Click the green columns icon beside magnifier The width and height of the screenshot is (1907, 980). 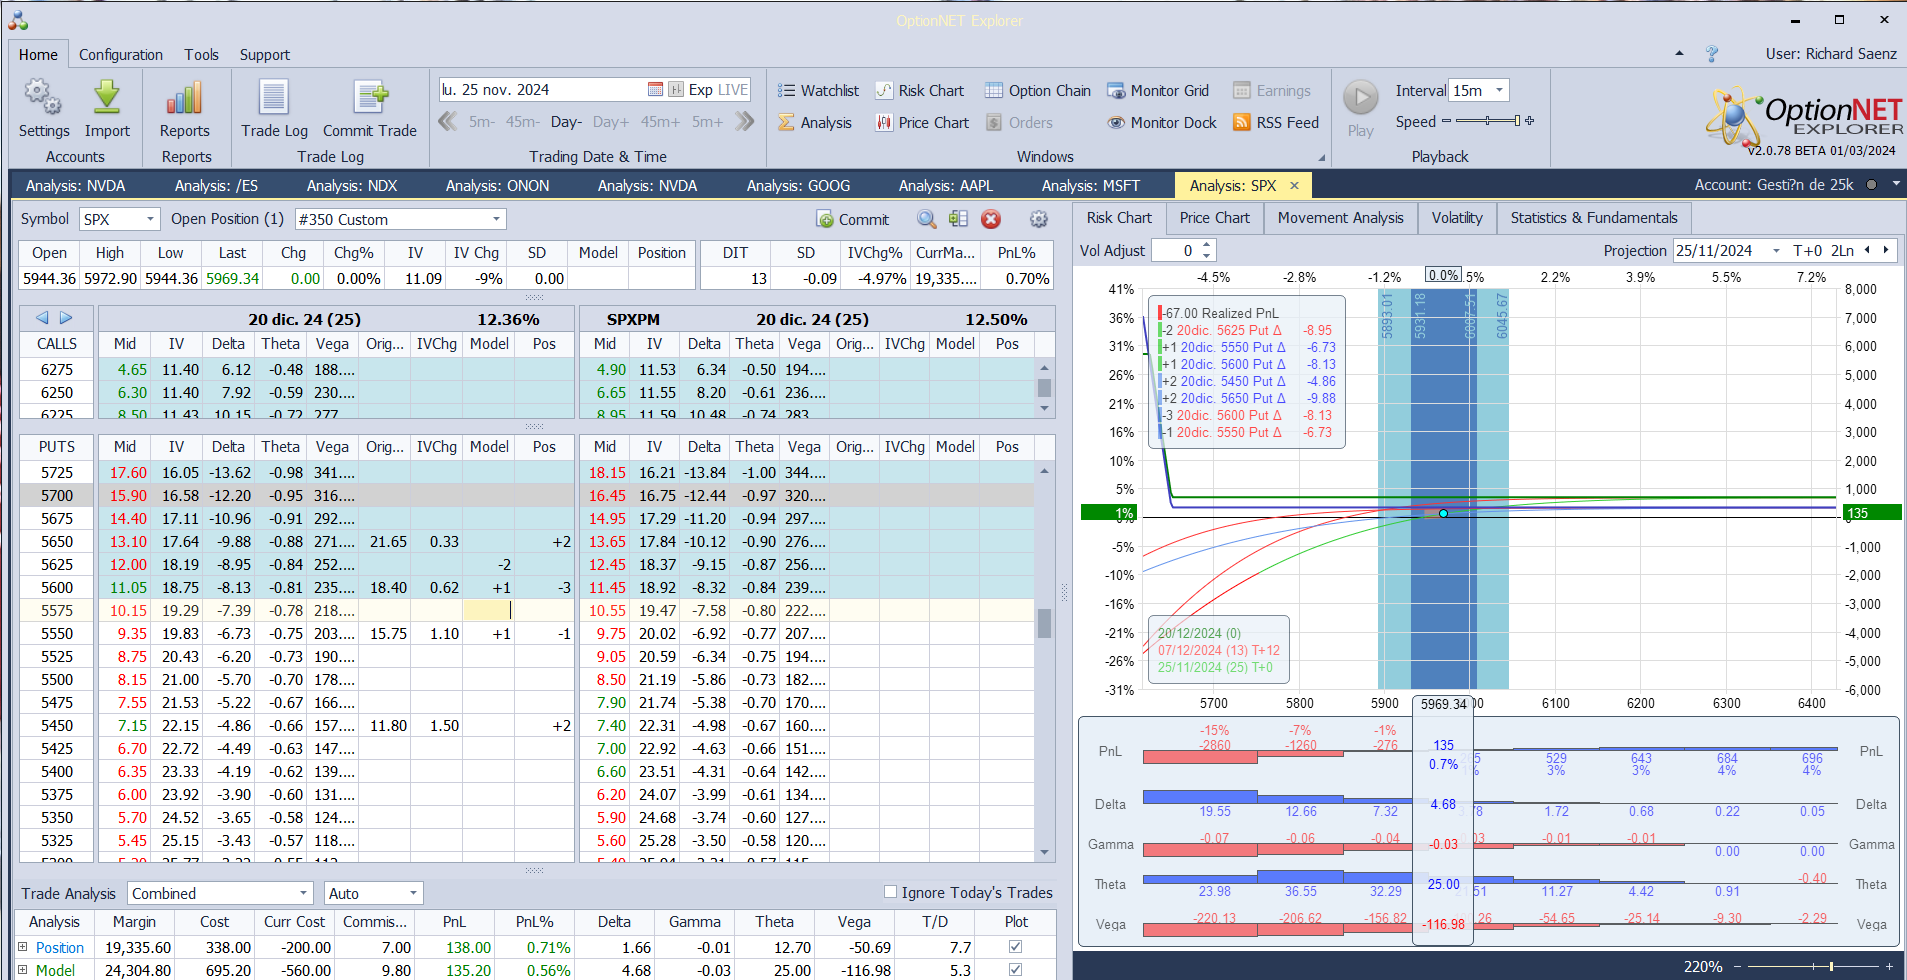click(x=958, y=219)
